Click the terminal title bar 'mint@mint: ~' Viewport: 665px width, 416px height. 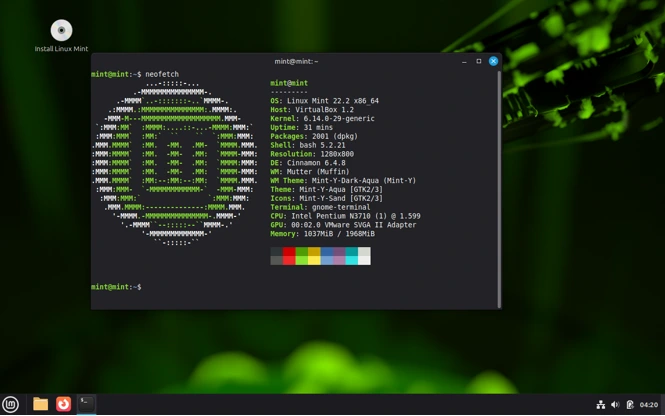(296, 61)
